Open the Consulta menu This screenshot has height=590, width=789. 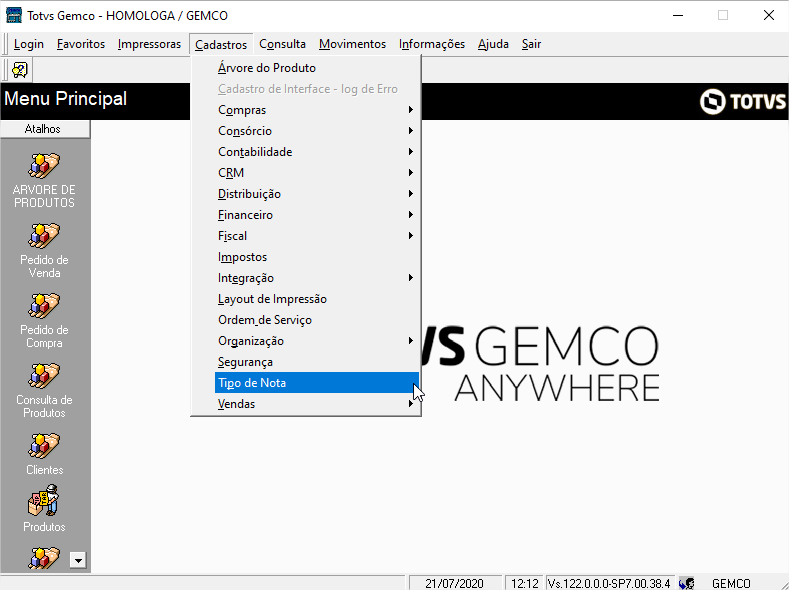[x=282, y=44]
